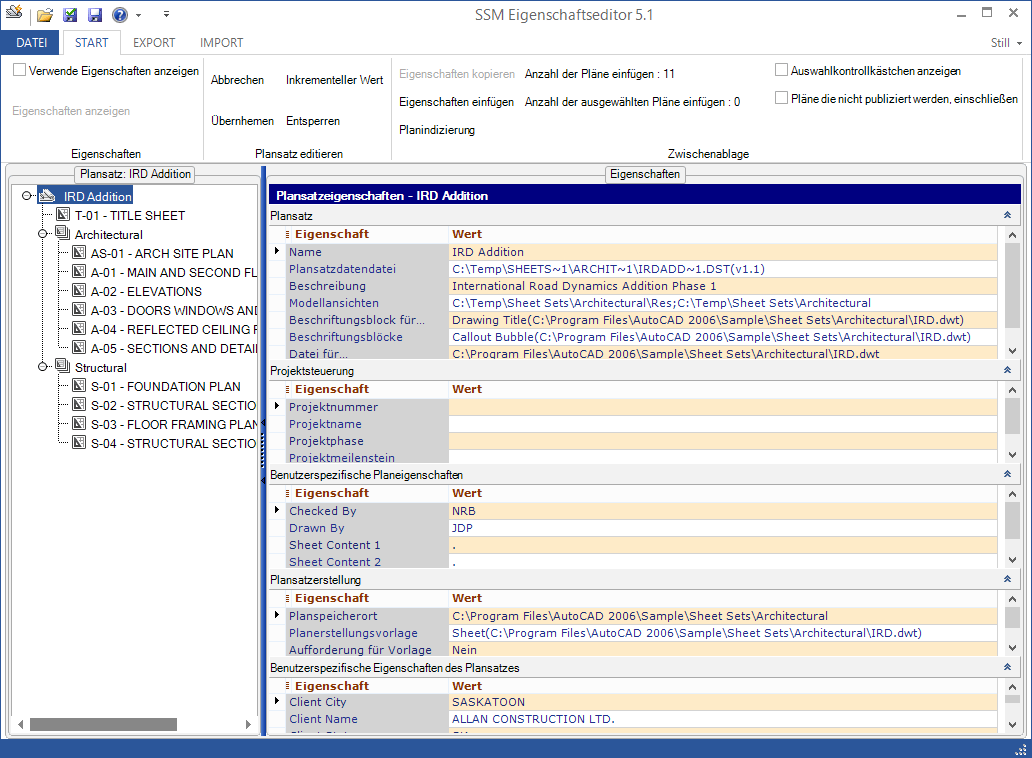Check Auswahlkontrollkästchen anzeigen

tap(781, 70)
